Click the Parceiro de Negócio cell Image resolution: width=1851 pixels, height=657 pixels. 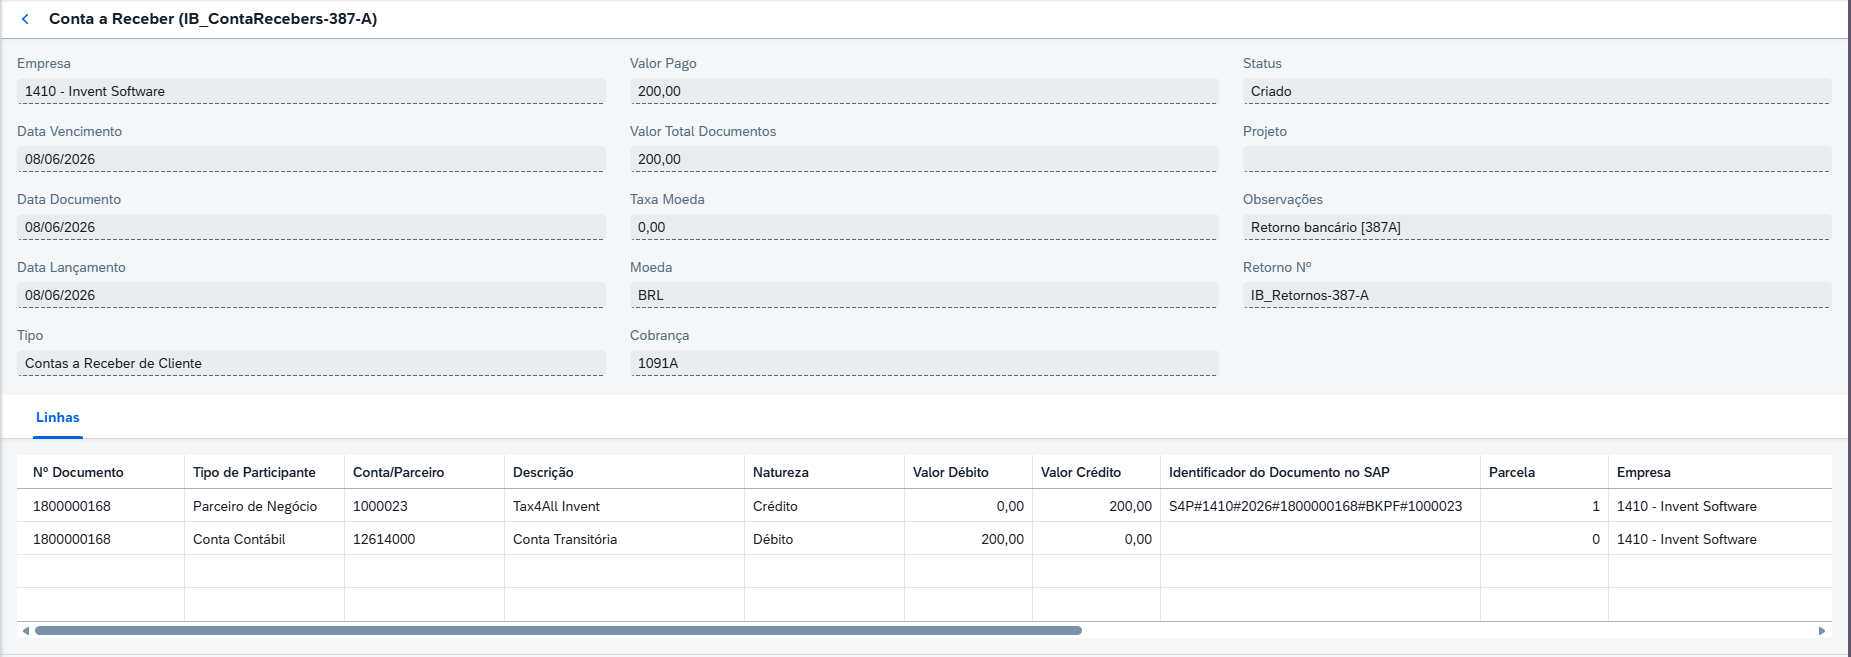click(x=265, y=506)
